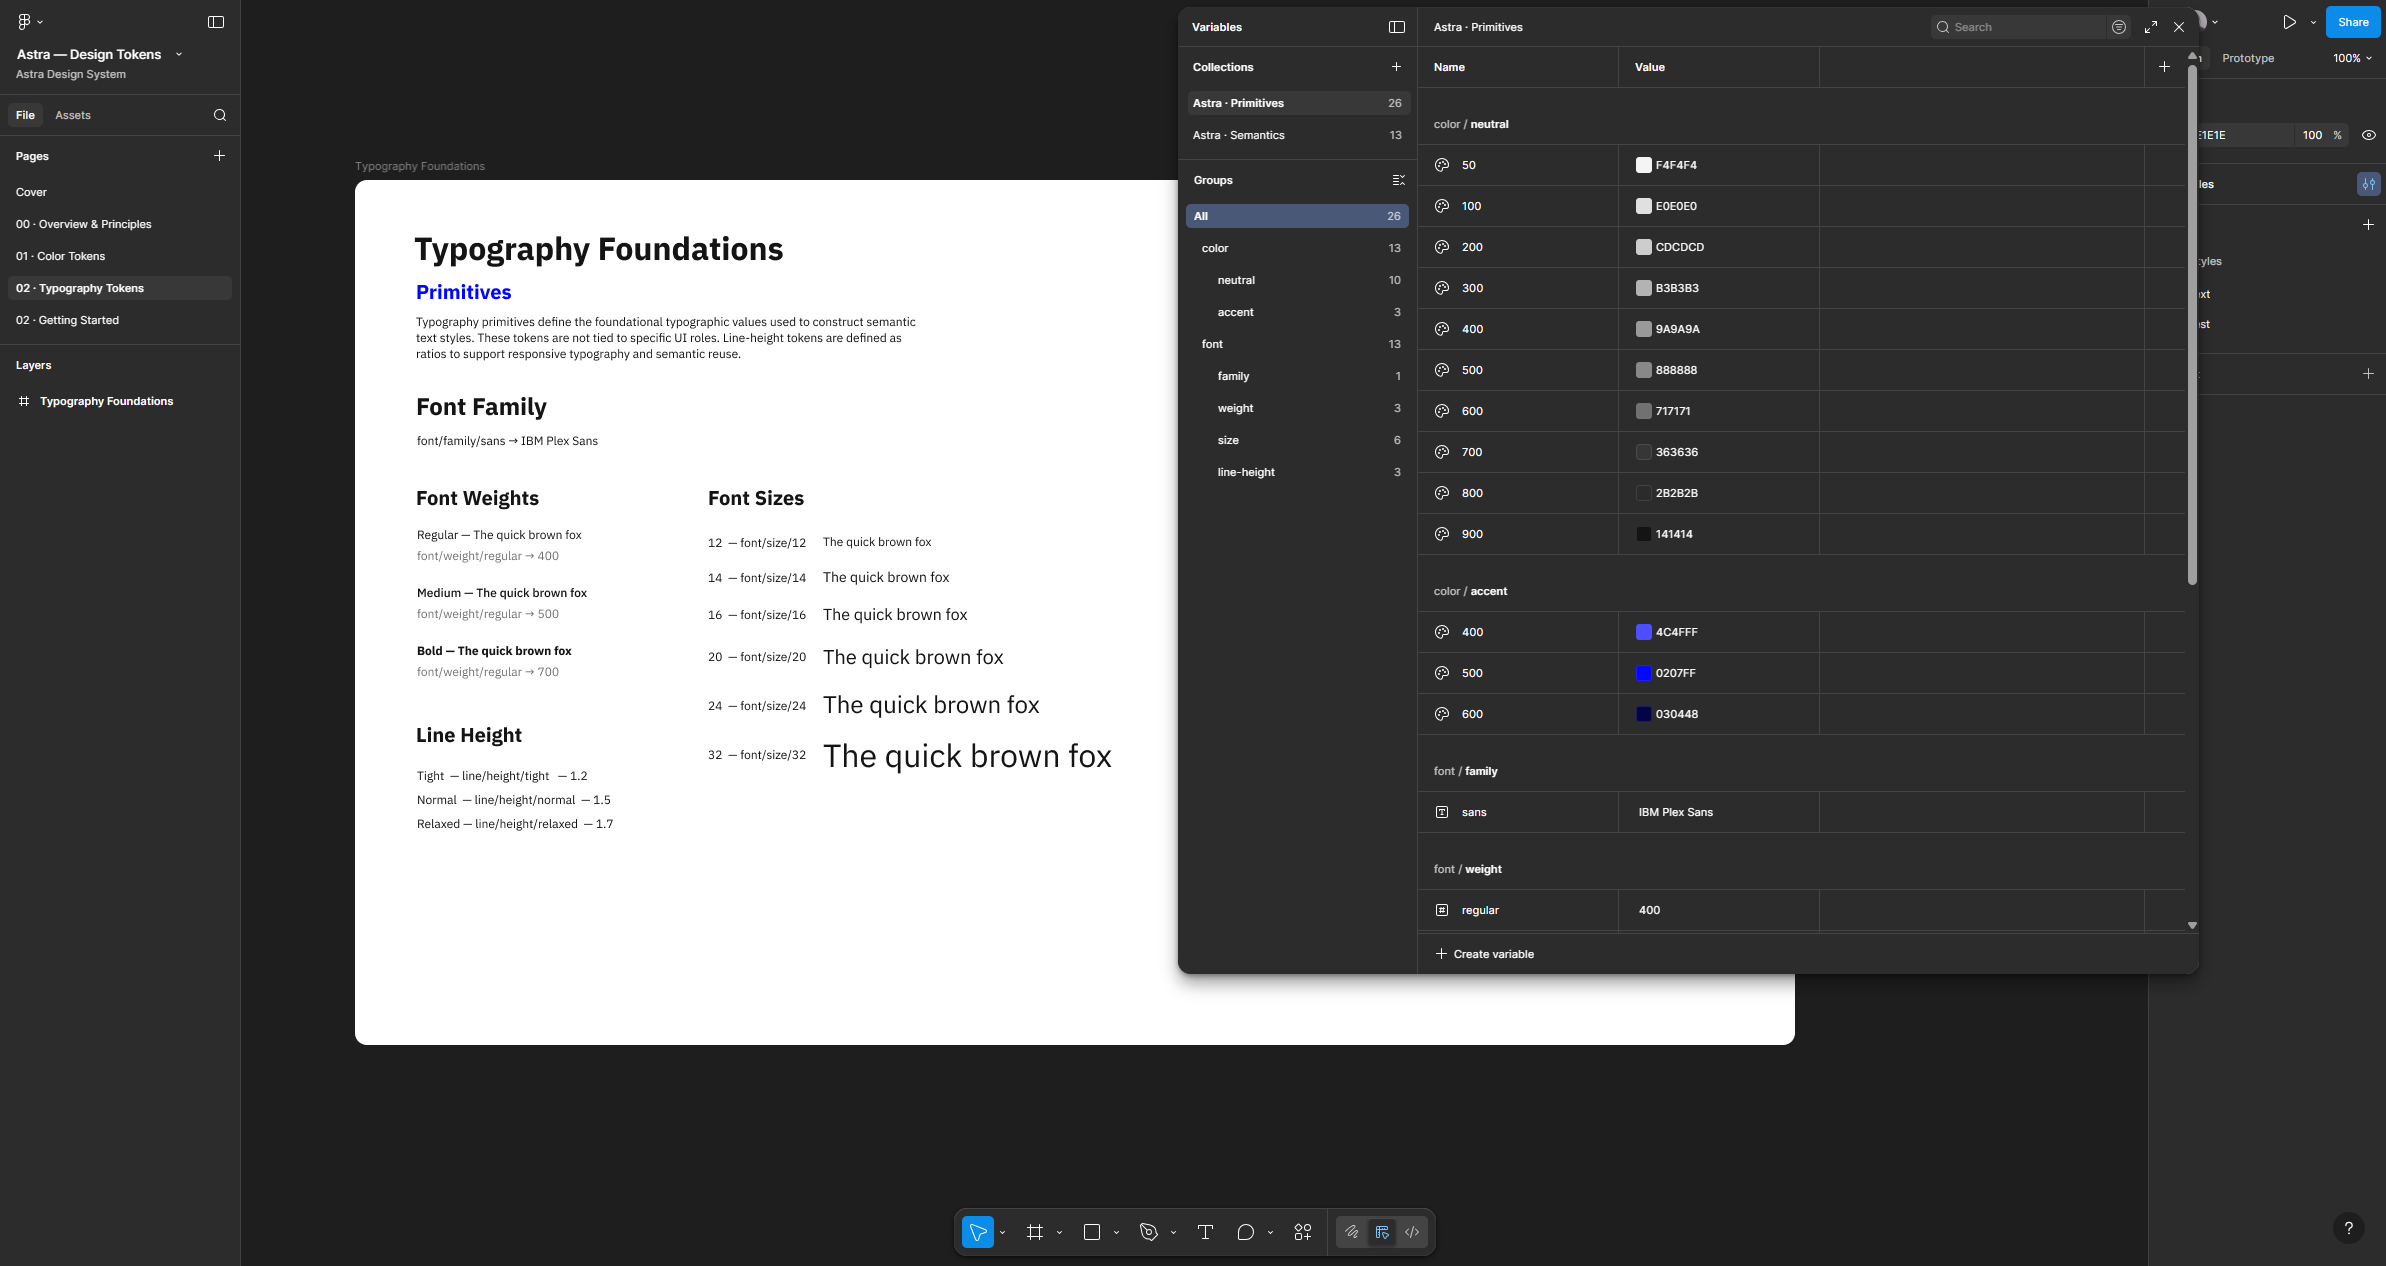Open the Comment tool

(1245, 1232)
